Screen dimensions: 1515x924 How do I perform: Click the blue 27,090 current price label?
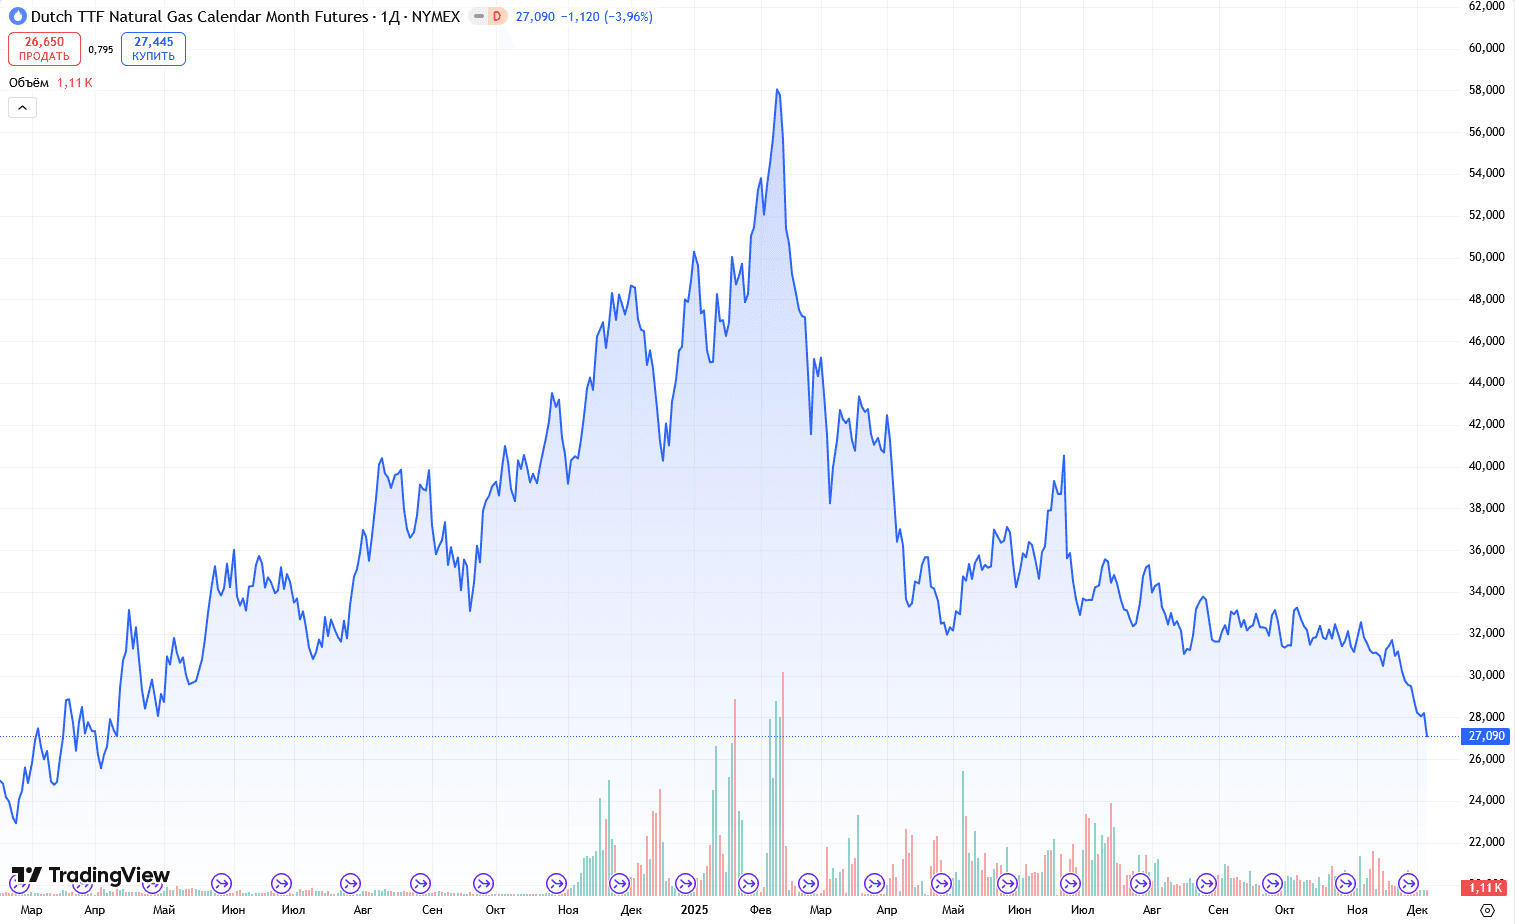click(x=1486, y=736)
